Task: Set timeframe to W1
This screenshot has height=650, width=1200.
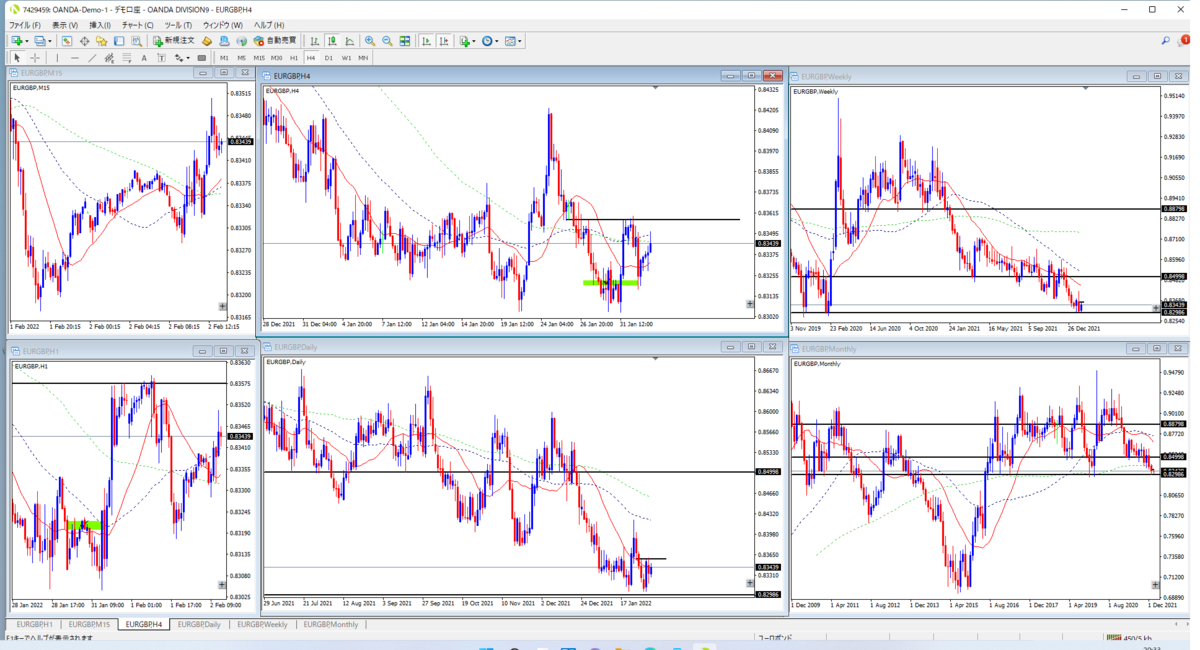Action: click(346, 58)
